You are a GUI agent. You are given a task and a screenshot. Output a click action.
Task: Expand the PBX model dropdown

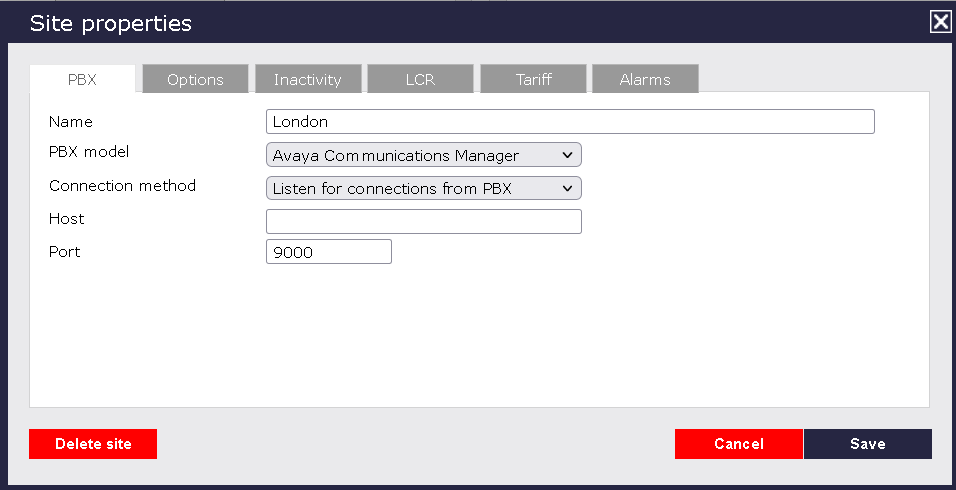[x=424, y=155]
